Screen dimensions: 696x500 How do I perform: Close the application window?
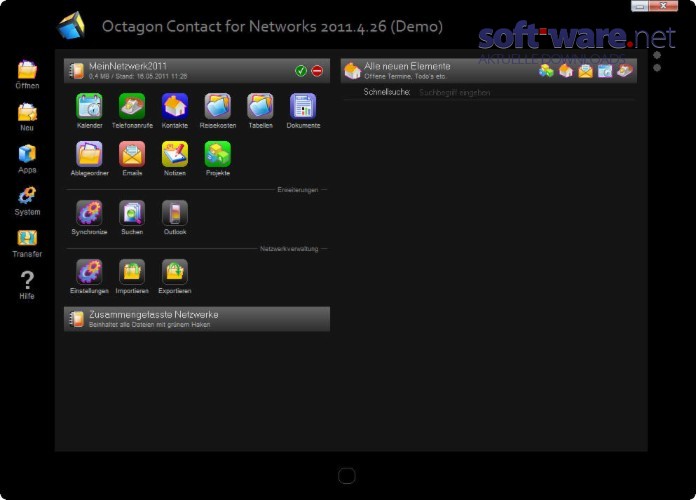click(x=663, y=6)
